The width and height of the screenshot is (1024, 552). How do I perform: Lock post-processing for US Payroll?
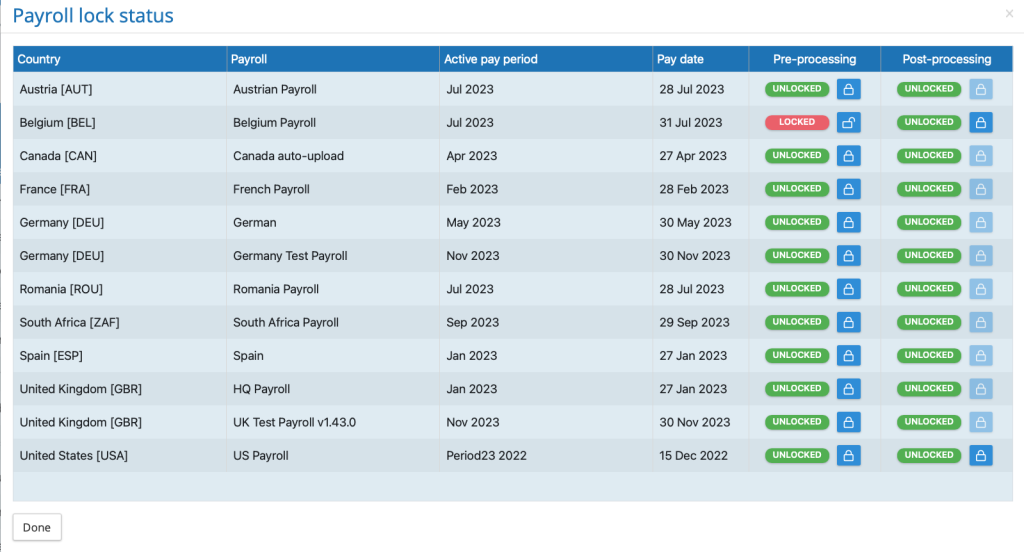(x=981, y=455)
